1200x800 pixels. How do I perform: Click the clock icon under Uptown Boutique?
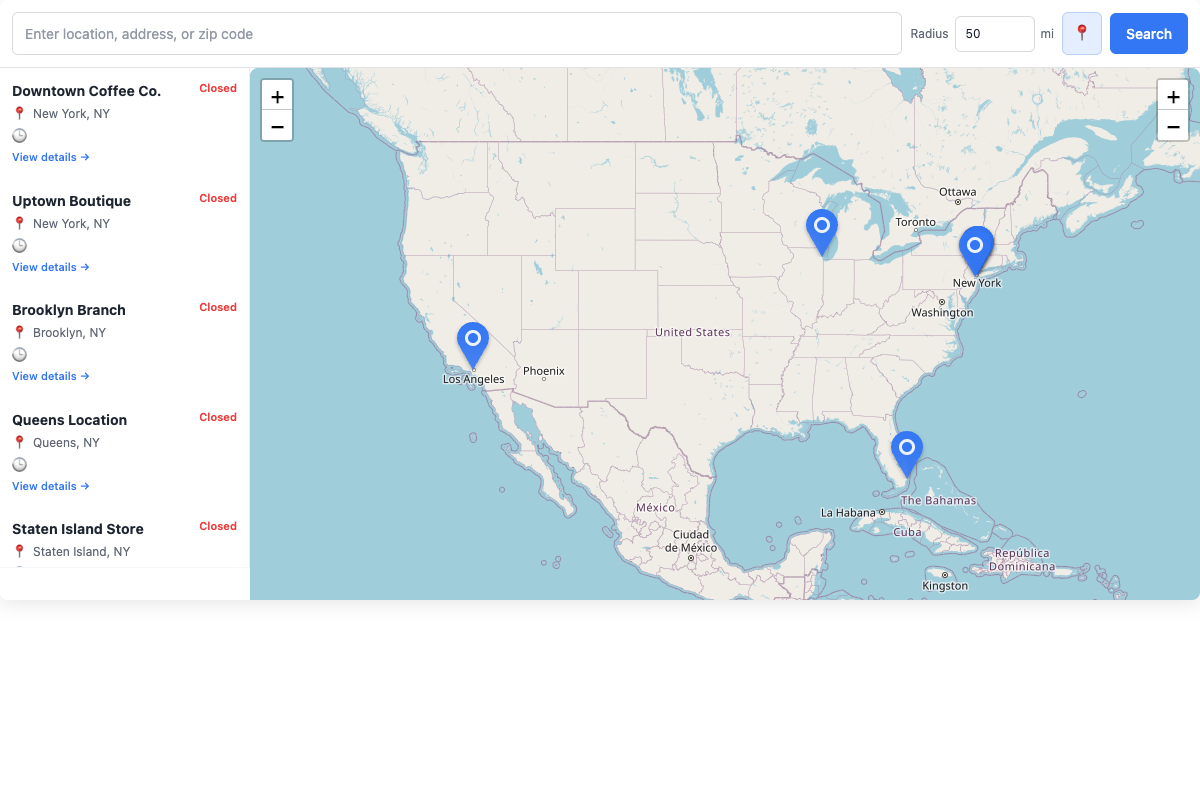[19, 245]
